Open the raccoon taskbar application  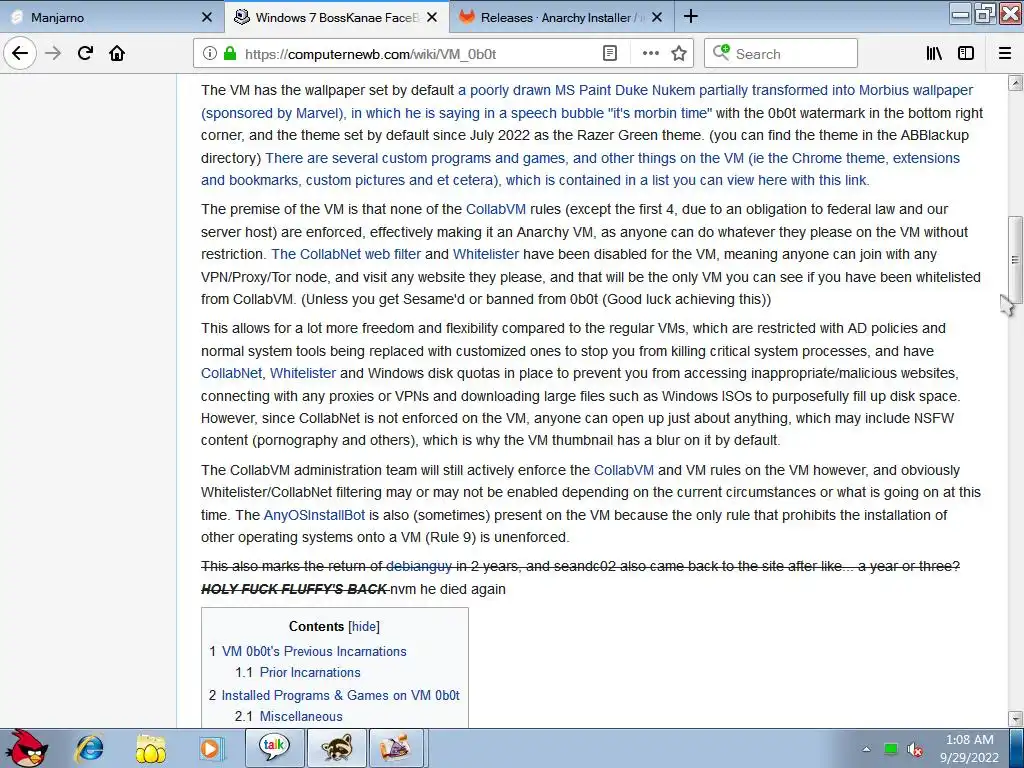point(336,748)
